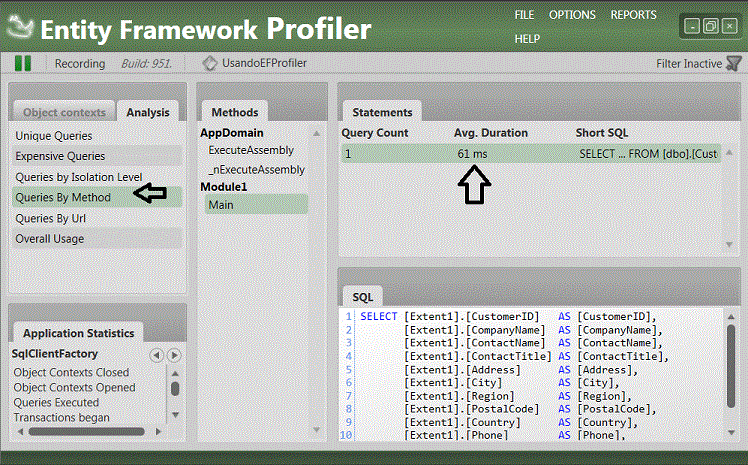Select Queries By Method
The height and width of the screenshot is (465, 748).
97,197
